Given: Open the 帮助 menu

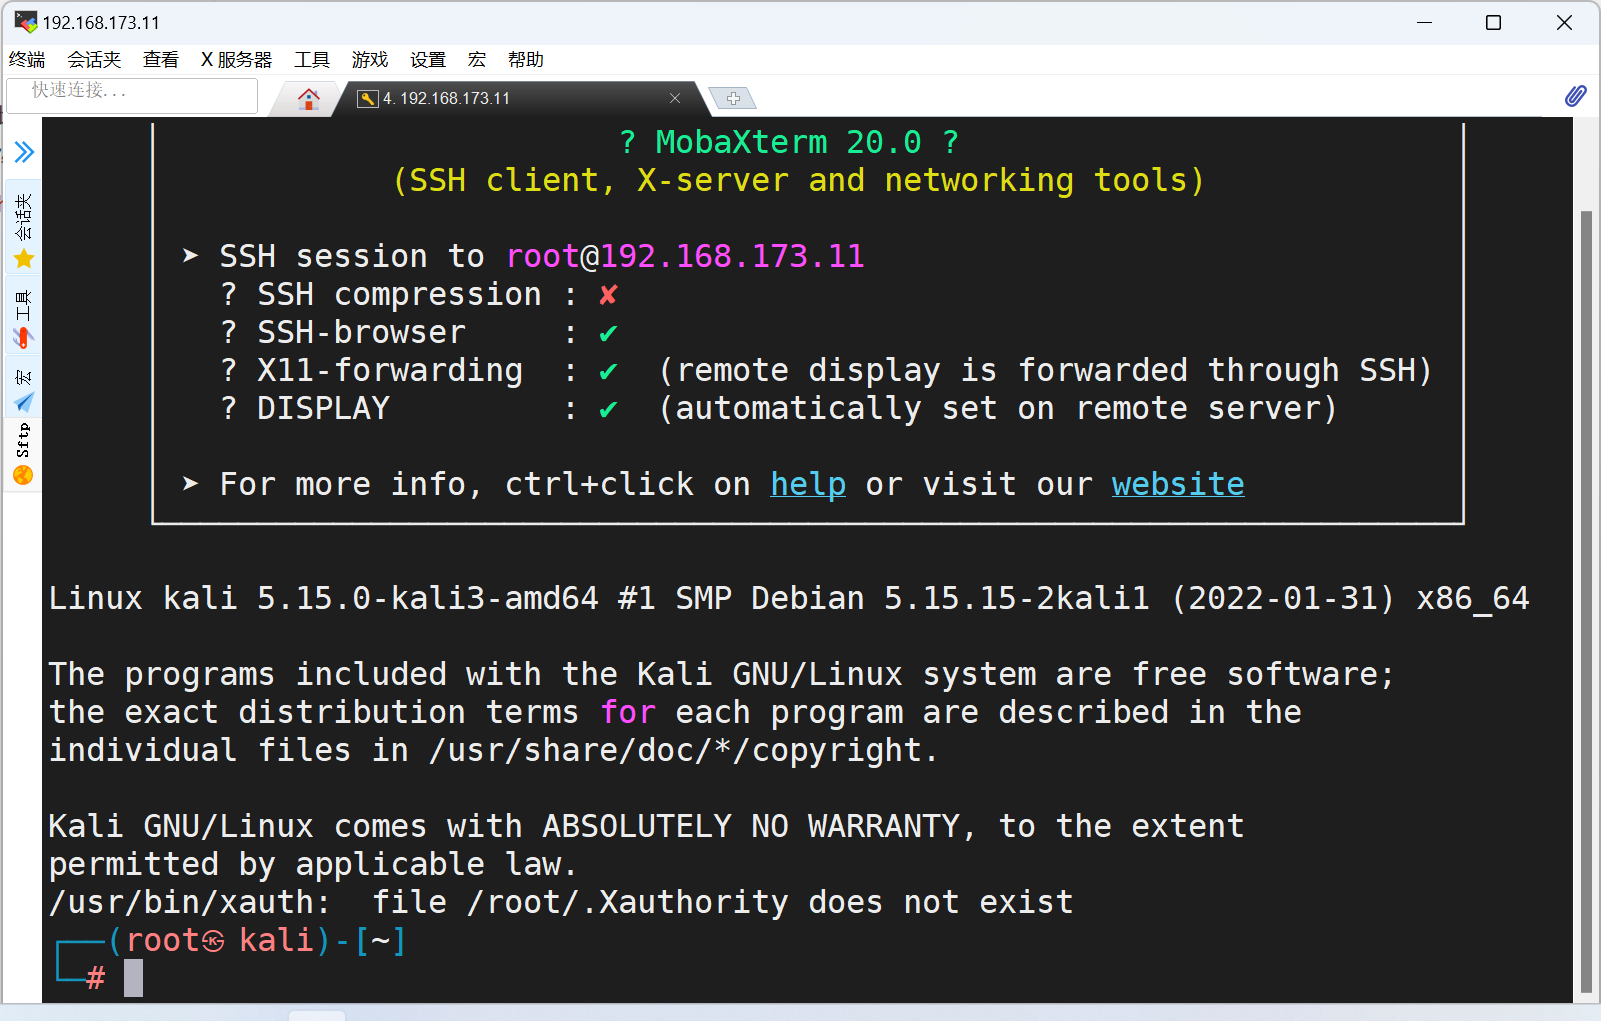Looking at the screenshot, I should tap(525, 60).
